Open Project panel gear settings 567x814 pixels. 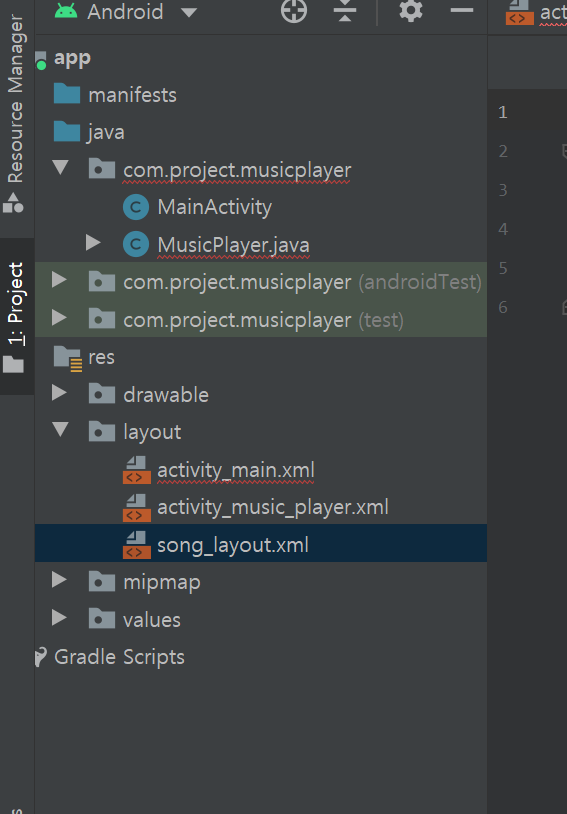(411, 10)
